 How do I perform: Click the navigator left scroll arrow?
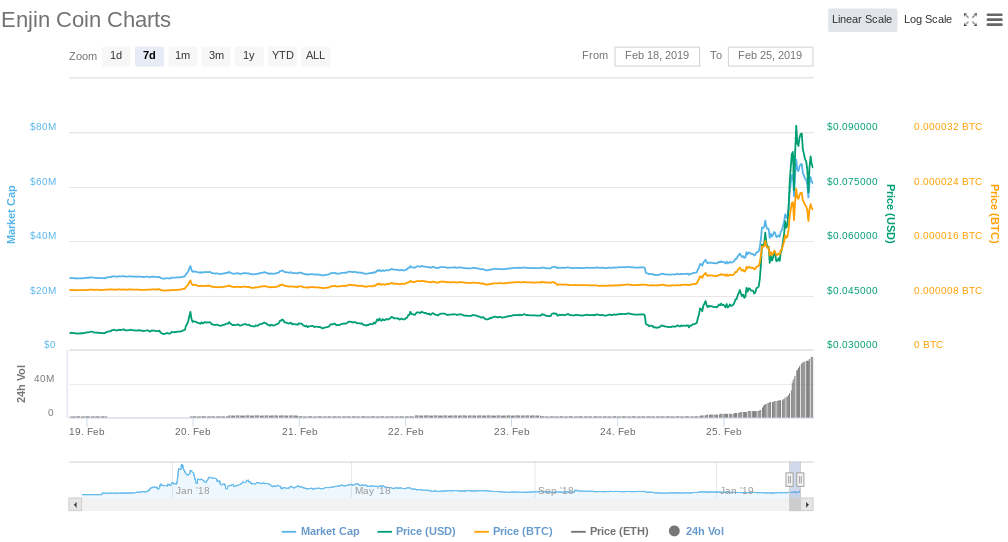coord(75,505)
